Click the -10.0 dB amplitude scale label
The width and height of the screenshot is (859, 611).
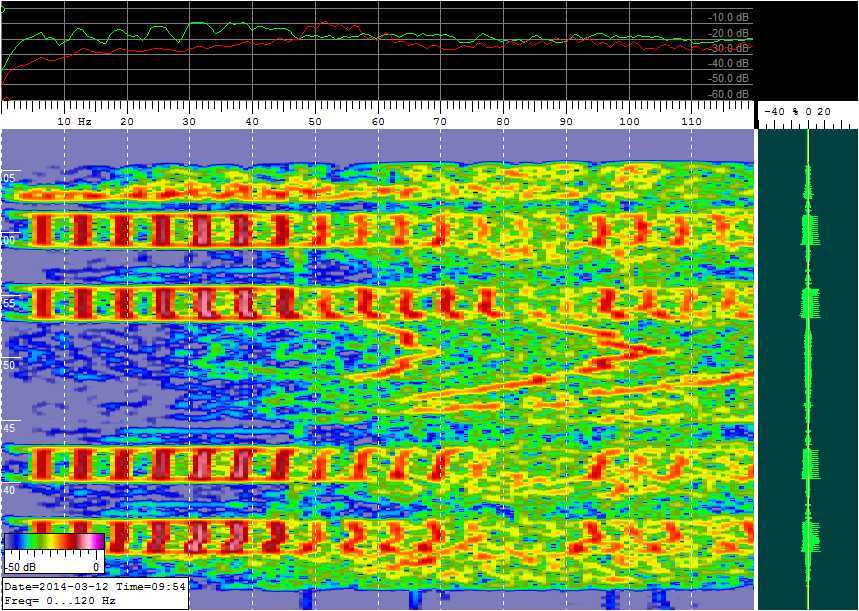point(729,18)
